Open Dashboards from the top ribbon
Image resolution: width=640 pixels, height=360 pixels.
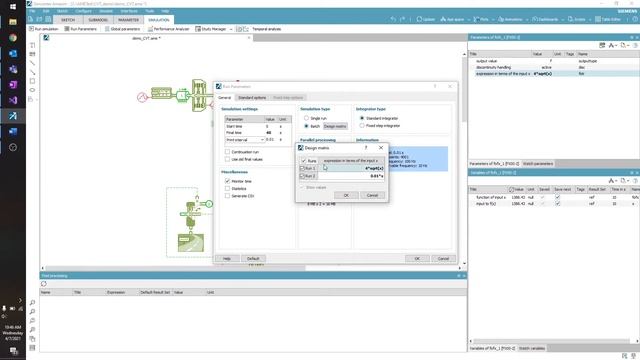tap(545, 19)
